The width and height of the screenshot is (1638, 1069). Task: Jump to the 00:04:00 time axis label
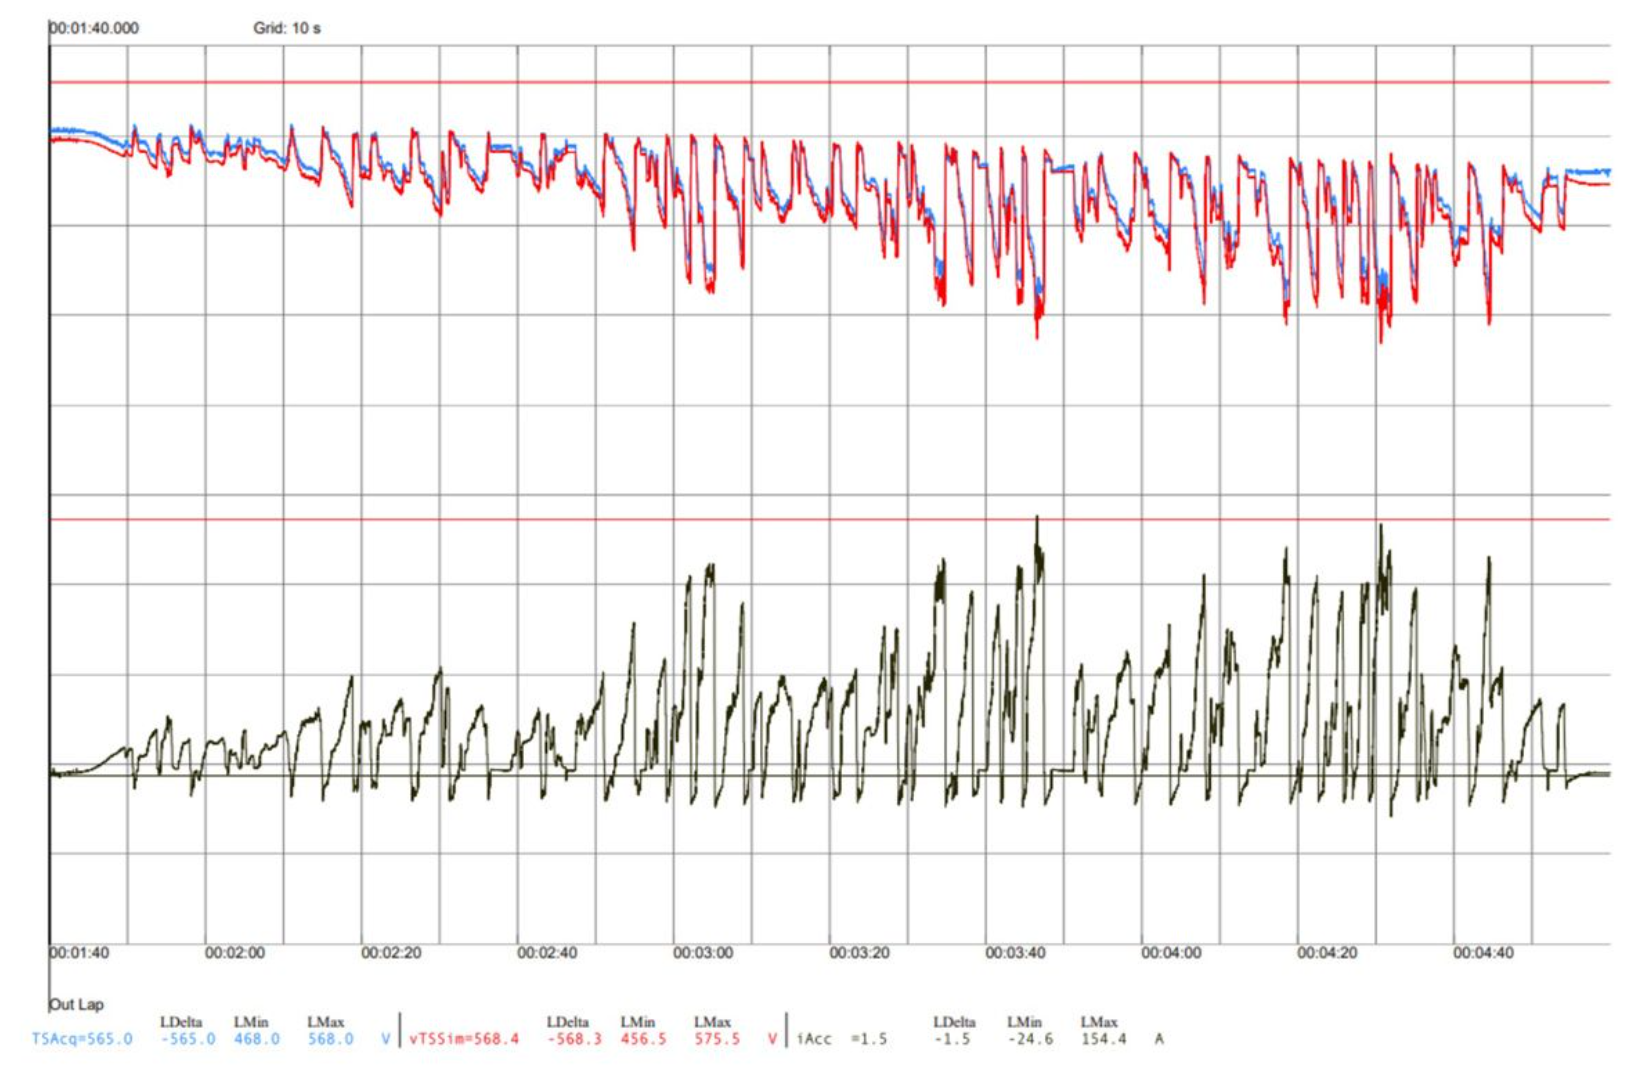coord(1171,953)
